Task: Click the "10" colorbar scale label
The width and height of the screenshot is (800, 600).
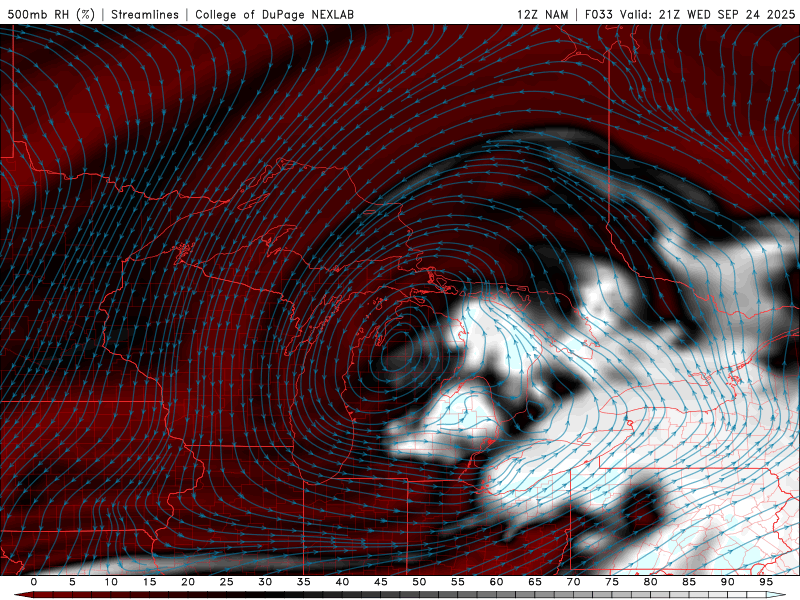Action: point(111,582)
